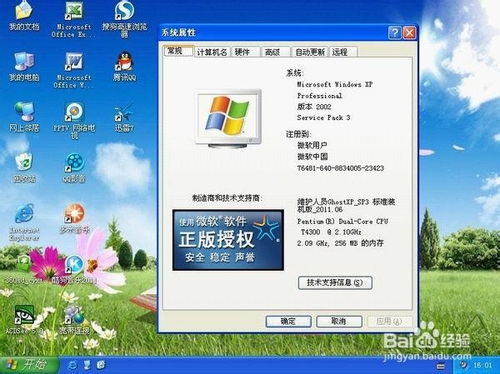Switch to the 高级 tab
This screenshot has width=500, height=374.
(272, 52)
